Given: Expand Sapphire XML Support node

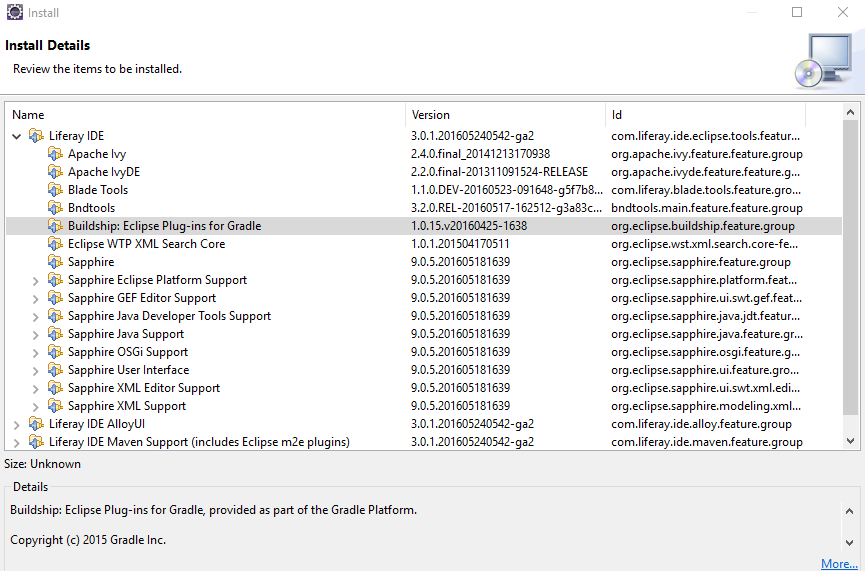Looking at the screenshot, I should pos(35,407).
